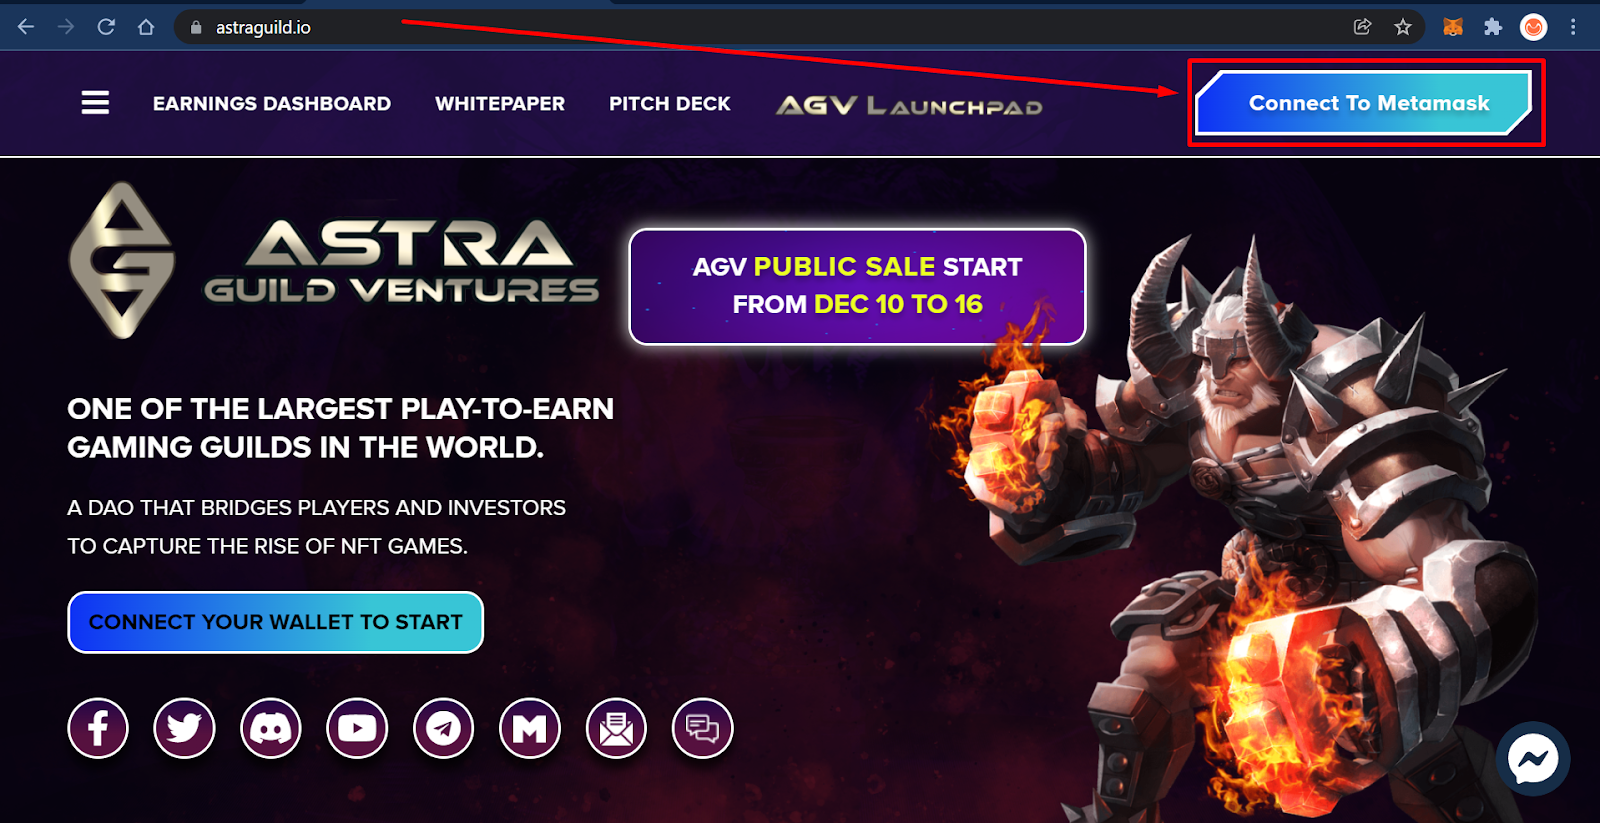1600x823 pixels.
Task: Open the Discord social icon
Action: [271, 728]
